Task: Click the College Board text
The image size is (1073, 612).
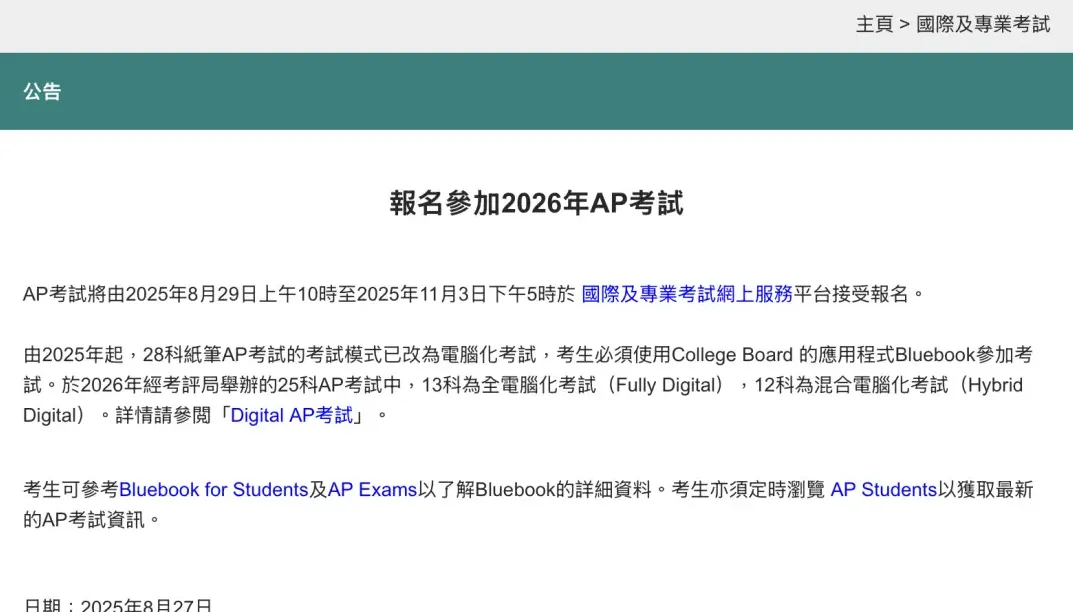Action: coord(732,355)
